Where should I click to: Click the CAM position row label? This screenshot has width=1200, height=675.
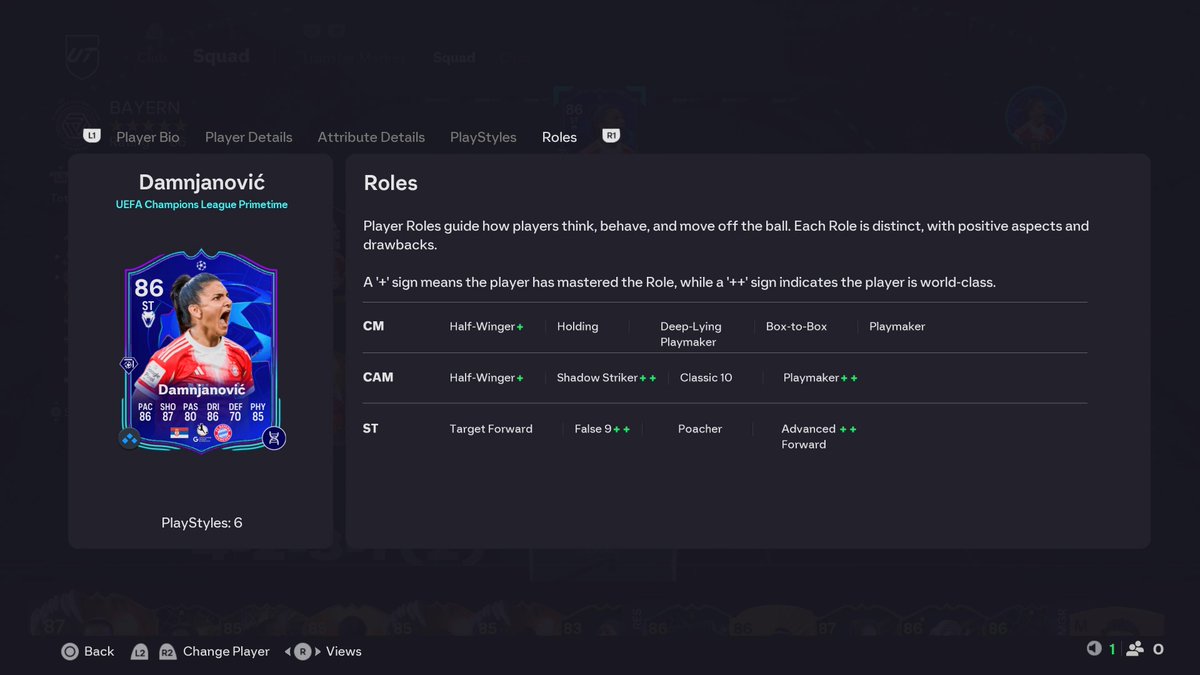click(x=378, y=377)
